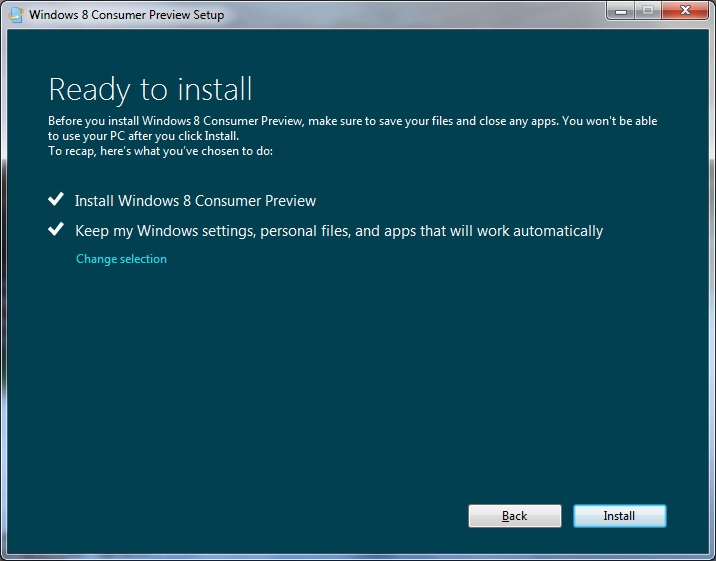Select the "Ready to install" heading

tap(150, 89)
